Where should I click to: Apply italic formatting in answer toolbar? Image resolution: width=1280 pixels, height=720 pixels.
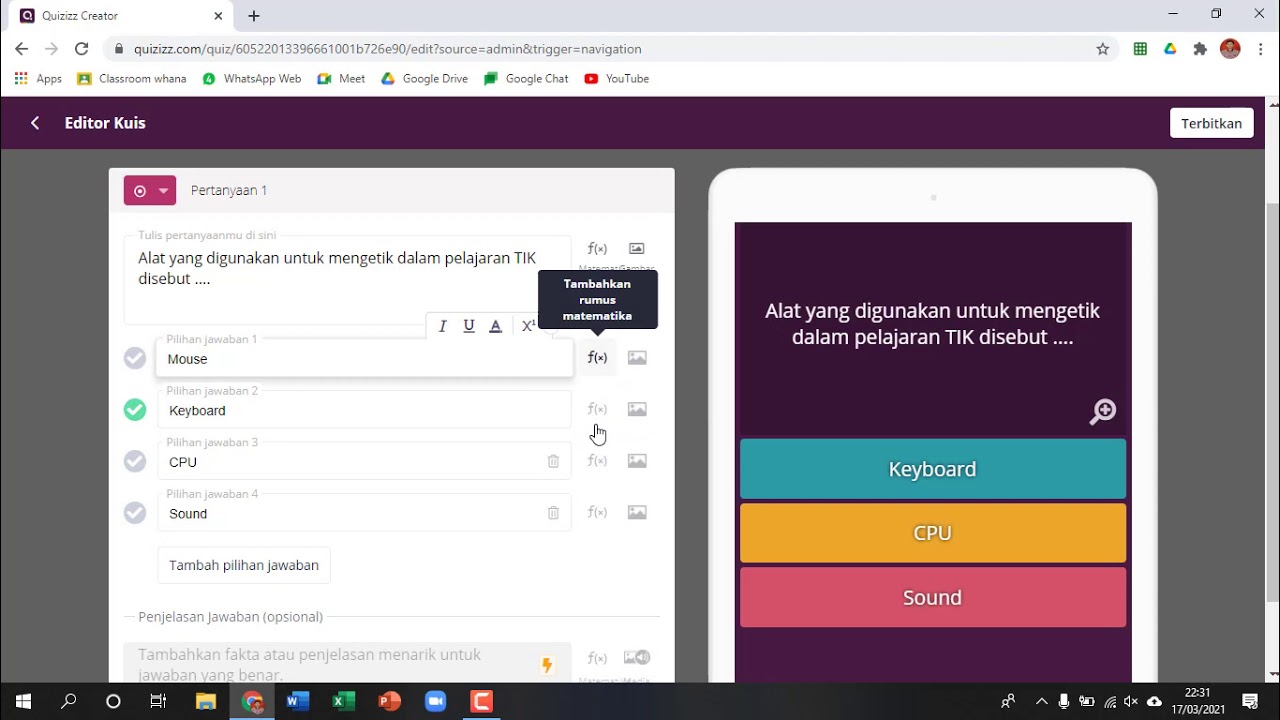443,326
